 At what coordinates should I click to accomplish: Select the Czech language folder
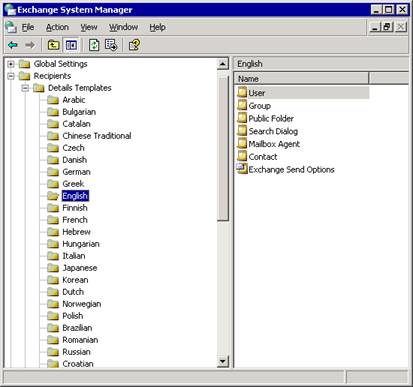(73, 148)
